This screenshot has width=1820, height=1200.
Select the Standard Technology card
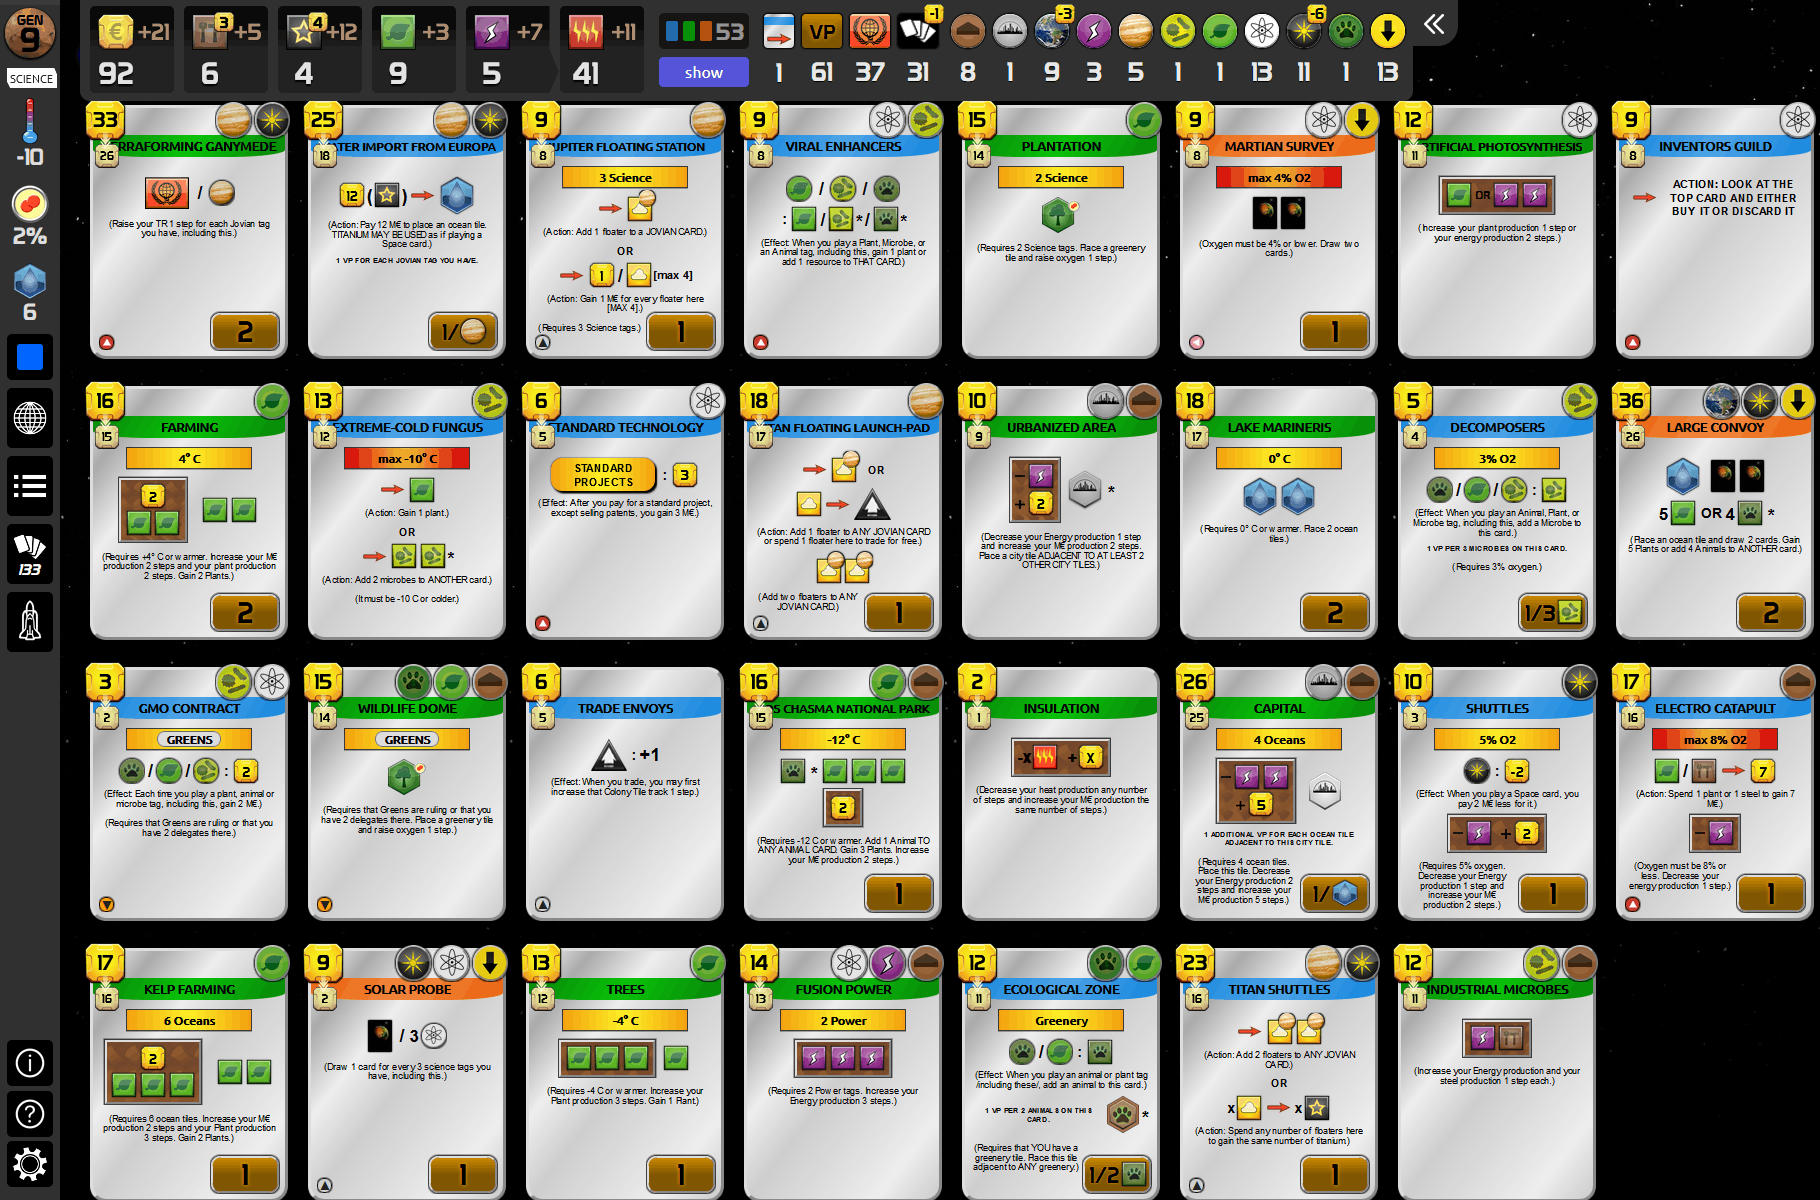tap(625, 511)
